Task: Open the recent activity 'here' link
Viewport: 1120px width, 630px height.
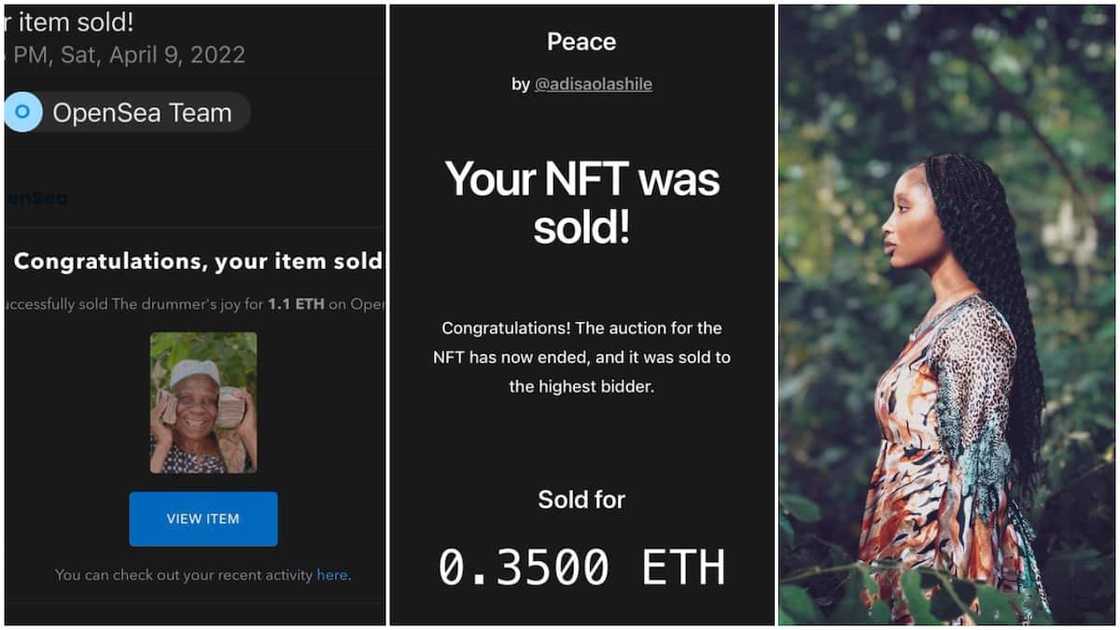Action: point(333,575)
